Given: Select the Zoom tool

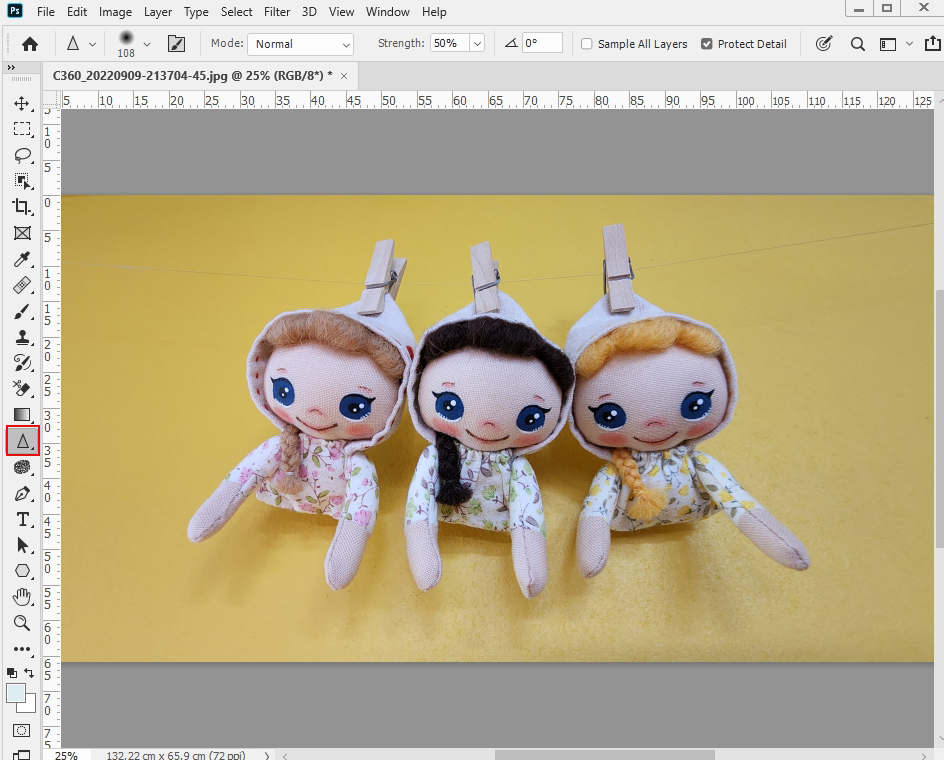Looking at the screenshot, I should coord(22,623).
